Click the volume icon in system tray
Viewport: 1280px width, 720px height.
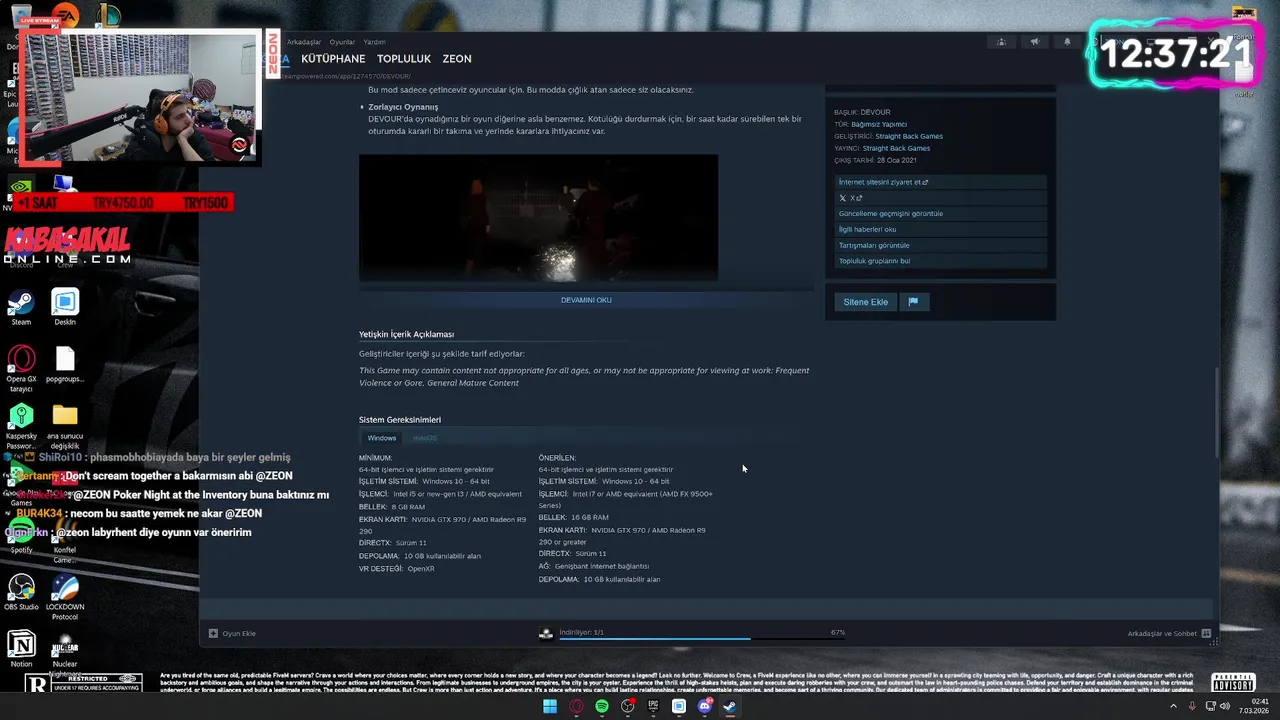click(1226, 706)
